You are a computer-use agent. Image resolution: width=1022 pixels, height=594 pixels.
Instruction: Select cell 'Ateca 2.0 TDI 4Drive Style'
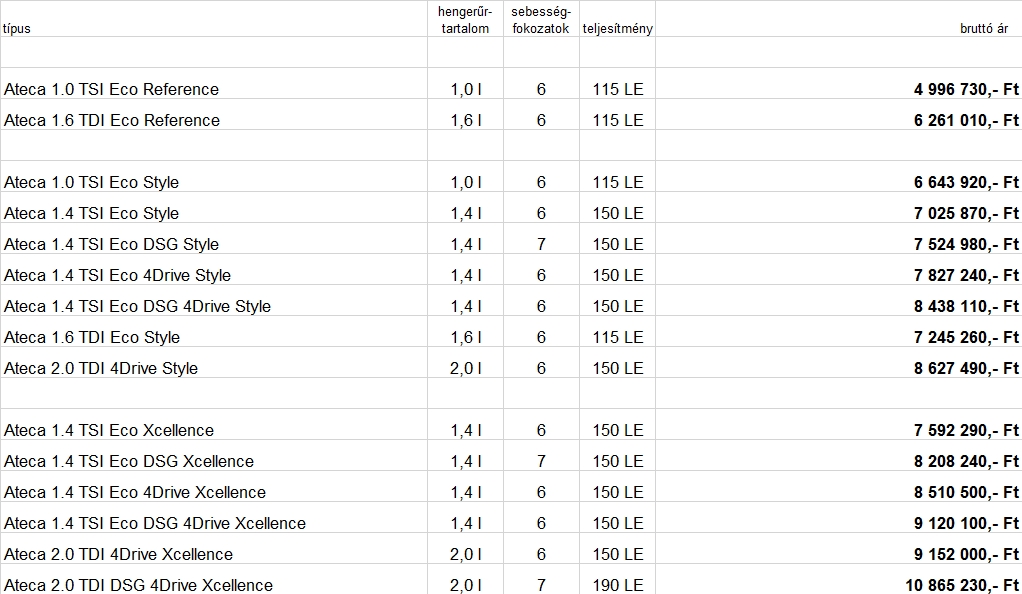(x=214, y=363)
